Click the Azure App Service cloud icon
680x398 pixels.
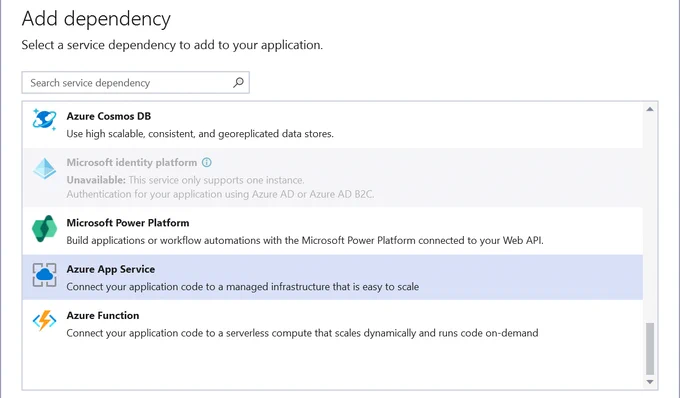click(x=44, y=275)
